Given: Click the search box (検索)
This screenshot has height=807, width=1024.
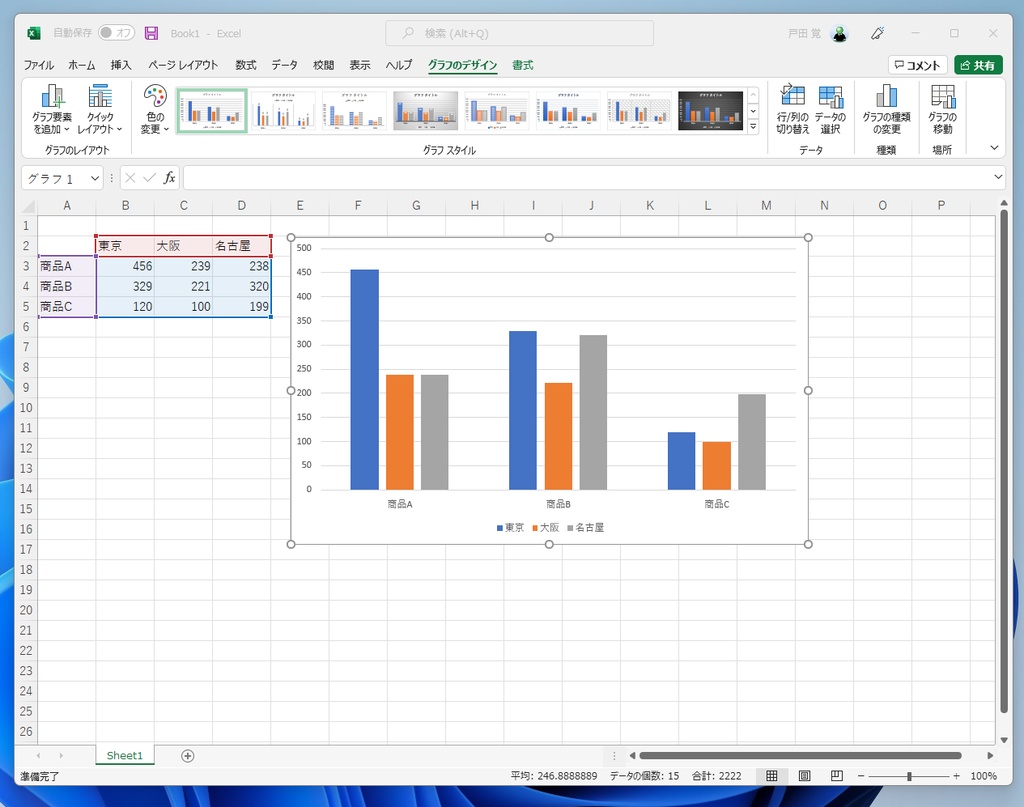Looking at the screenshot, I should coord(519,33).
